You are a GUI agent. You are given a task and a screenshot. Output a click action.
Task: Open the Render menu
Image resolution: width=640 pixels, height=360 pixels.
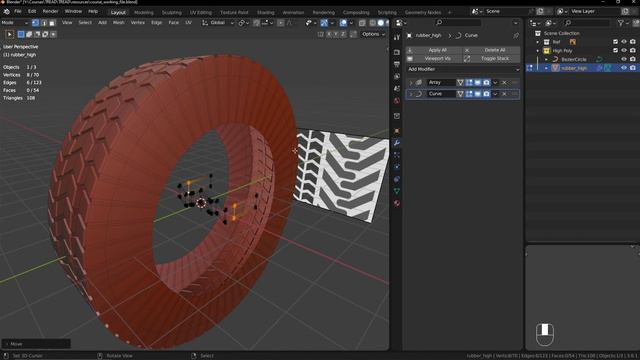(x=51, y=11)
